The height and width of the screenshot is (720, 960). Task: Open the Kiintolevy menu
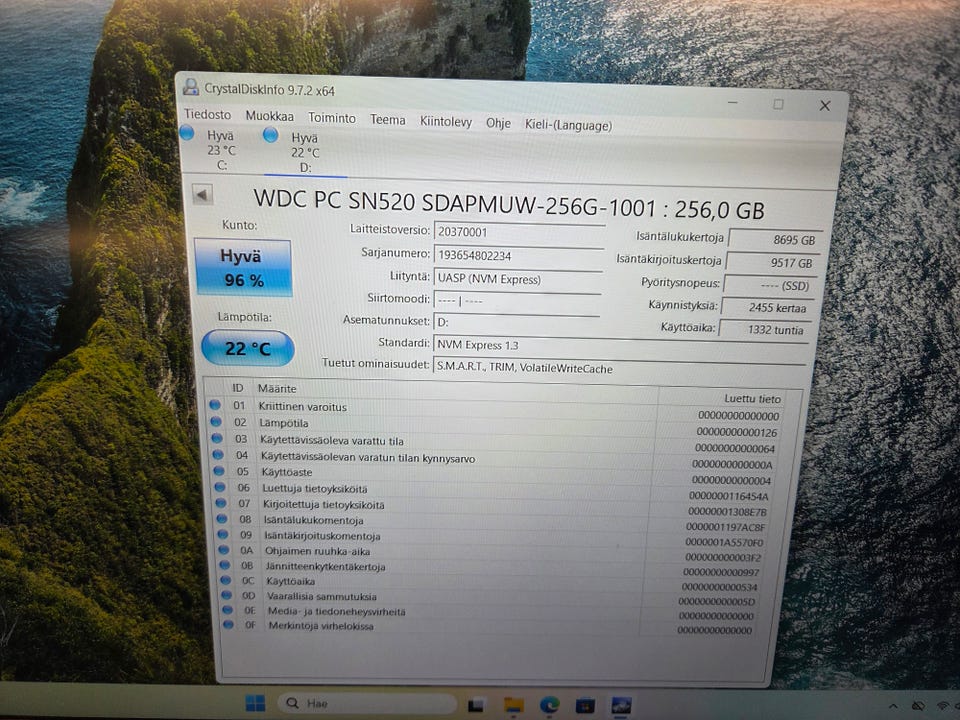tap(446, 122)
